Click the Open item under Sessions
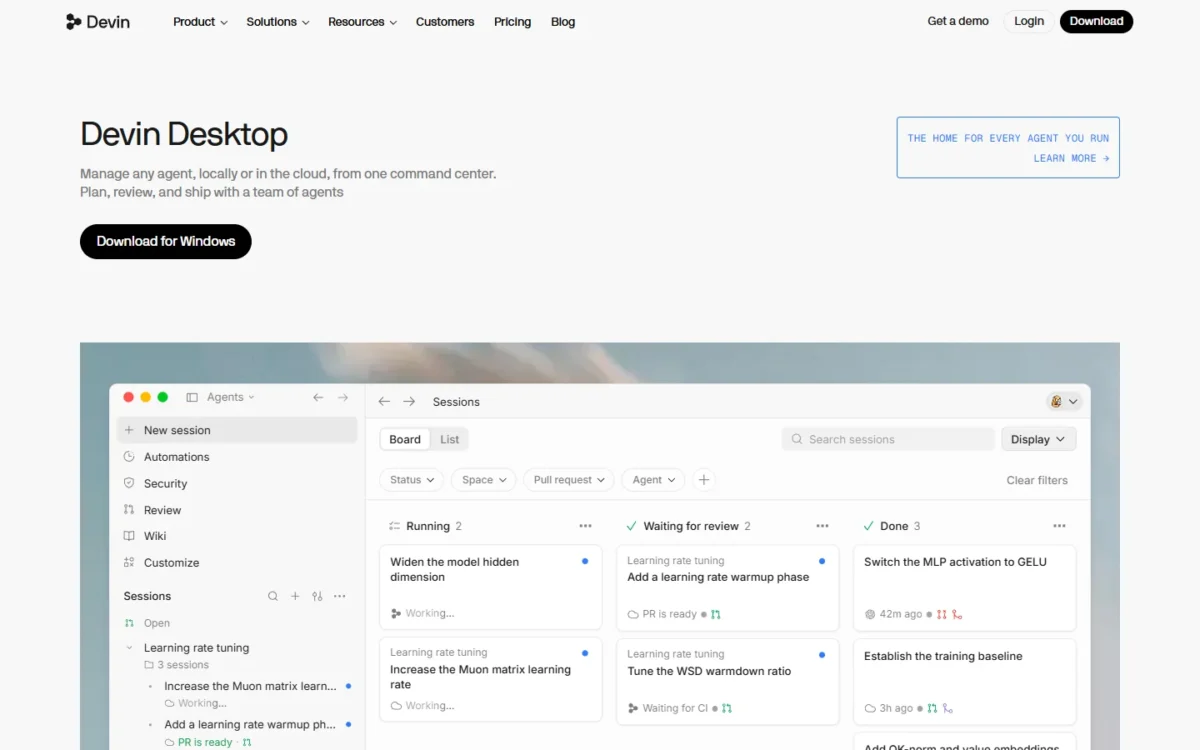This screenshot has width=1200, height=750. point(157,623)
